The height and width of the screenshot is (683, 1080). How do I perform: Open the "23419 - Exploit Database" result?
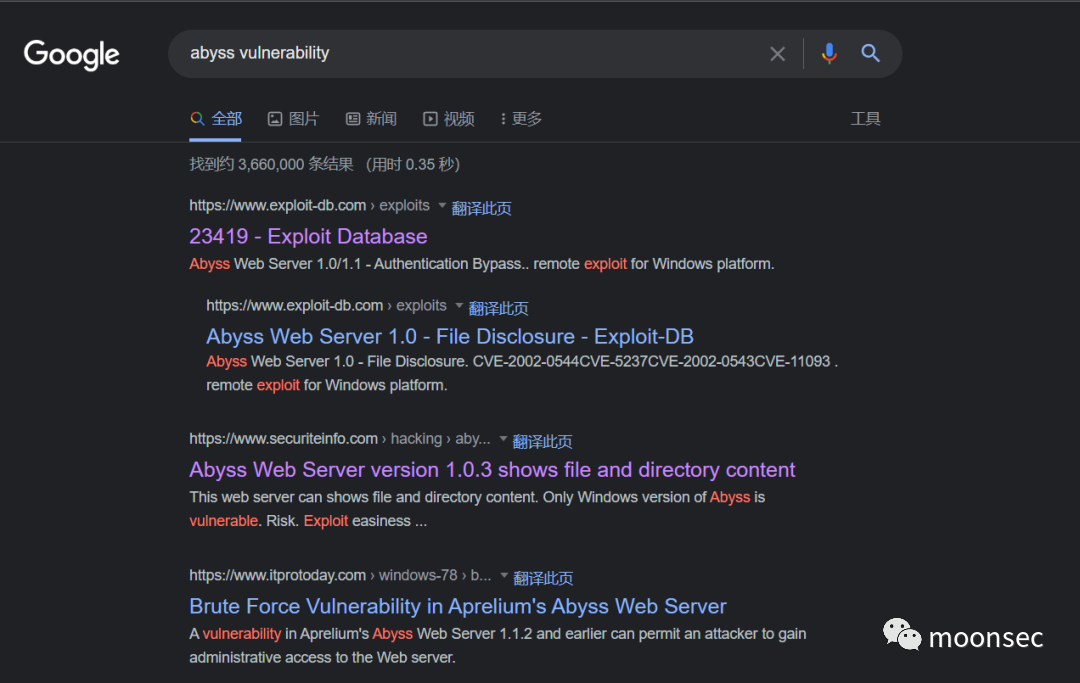click(x=308, y=236)
